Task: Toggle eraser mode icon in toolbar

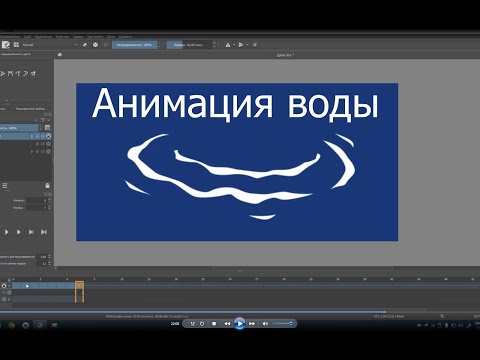Action: pos(85,45)
